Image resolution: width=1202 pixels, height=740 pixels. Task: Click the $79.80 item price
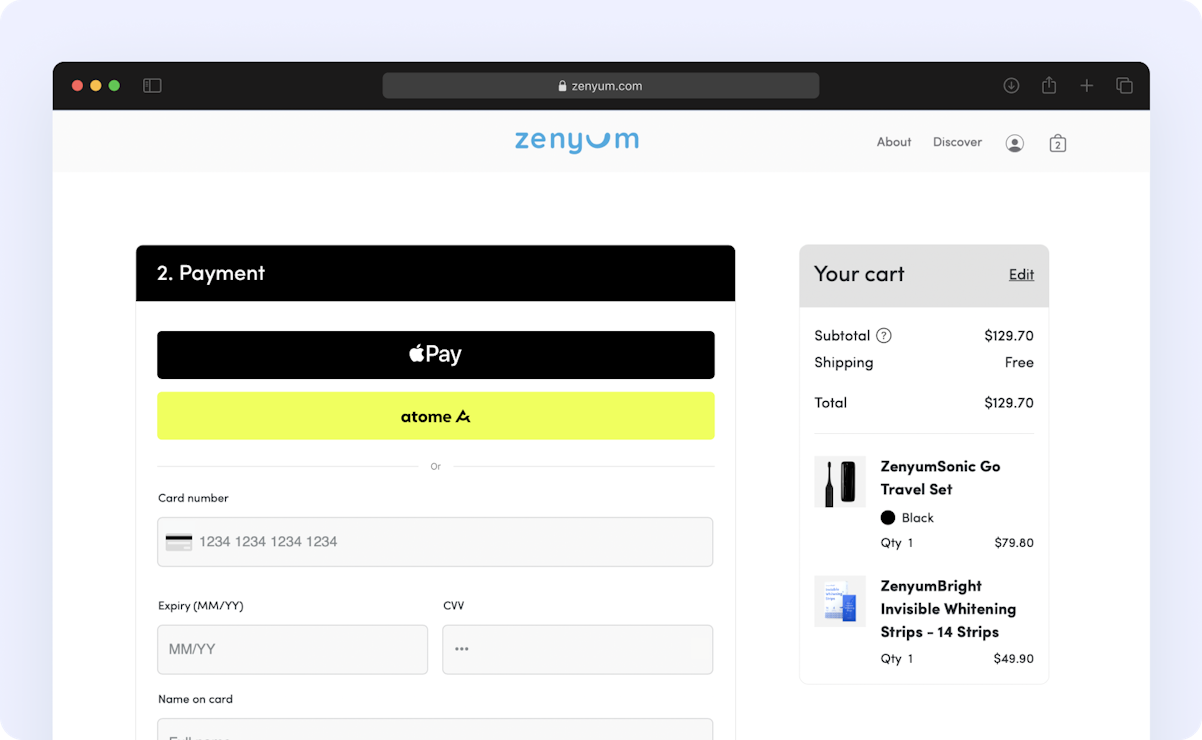(x=1014, y=543)
